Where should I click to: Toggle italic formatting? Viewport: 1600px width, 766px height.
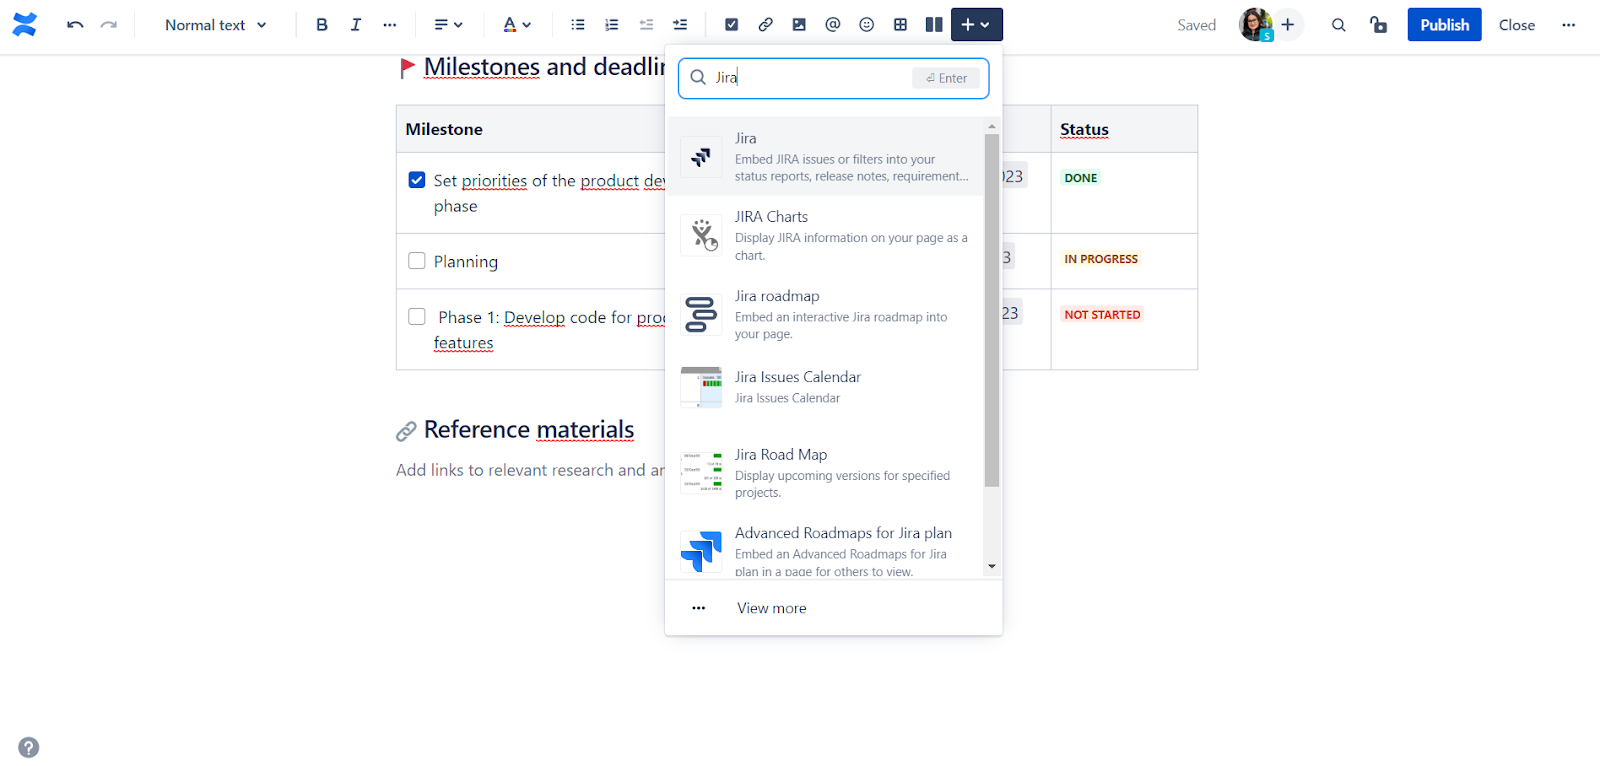(356, 25)
